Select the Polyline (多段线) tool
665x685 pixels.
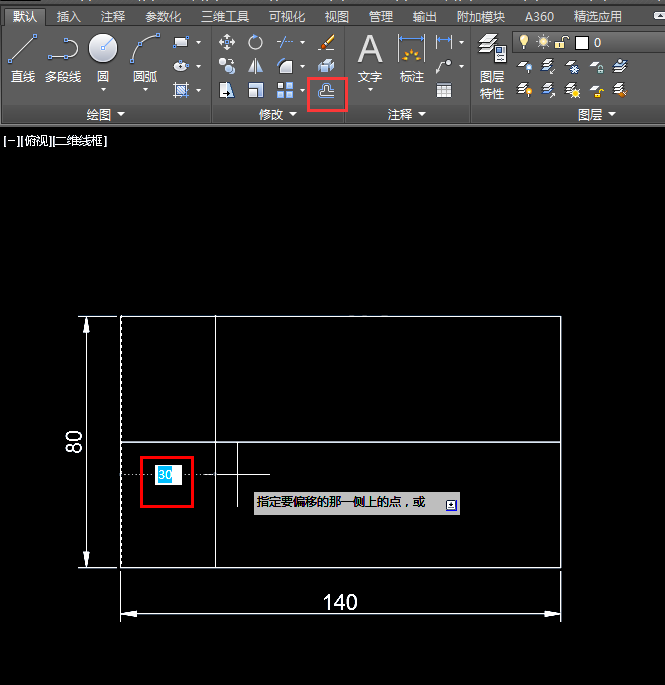(63, 58)
